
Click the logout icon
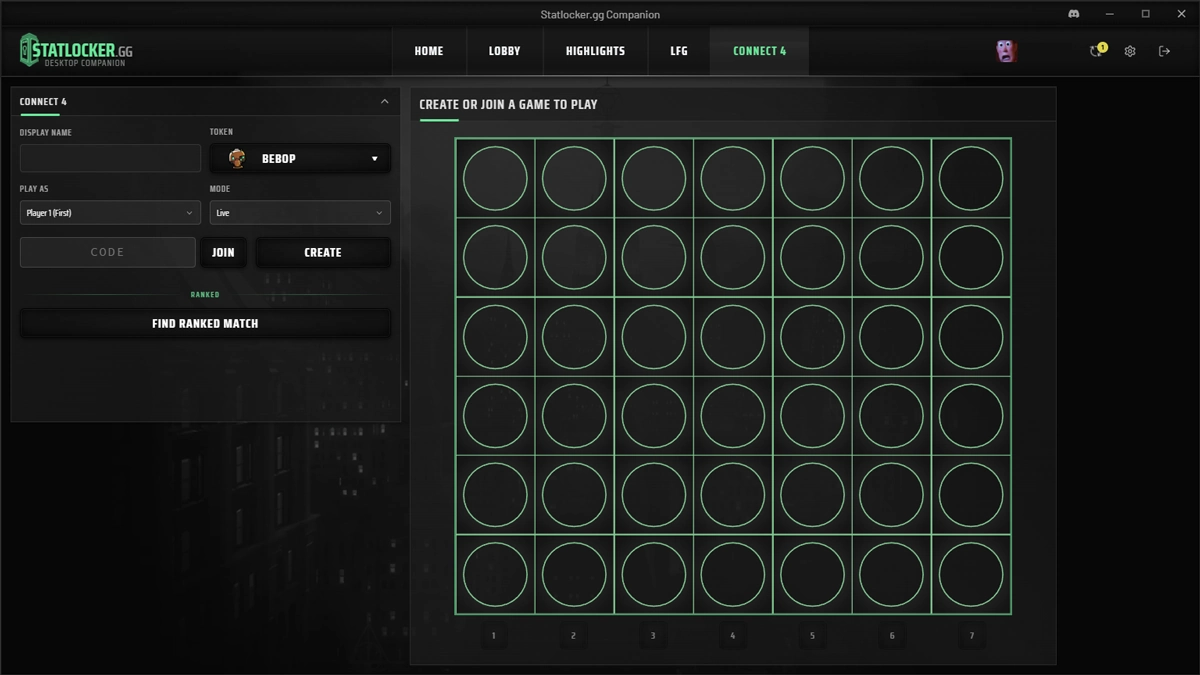[1164, 51]
